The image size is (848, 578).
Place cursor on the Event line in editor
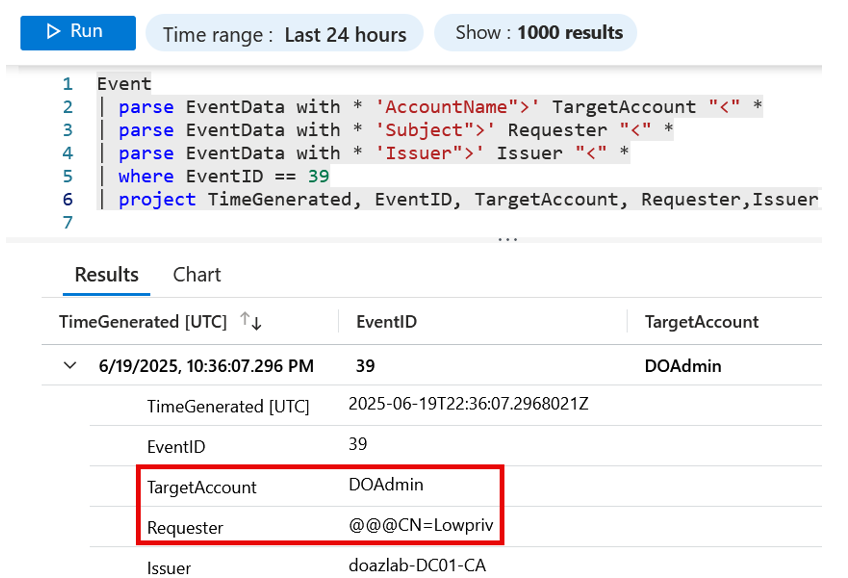124,84
